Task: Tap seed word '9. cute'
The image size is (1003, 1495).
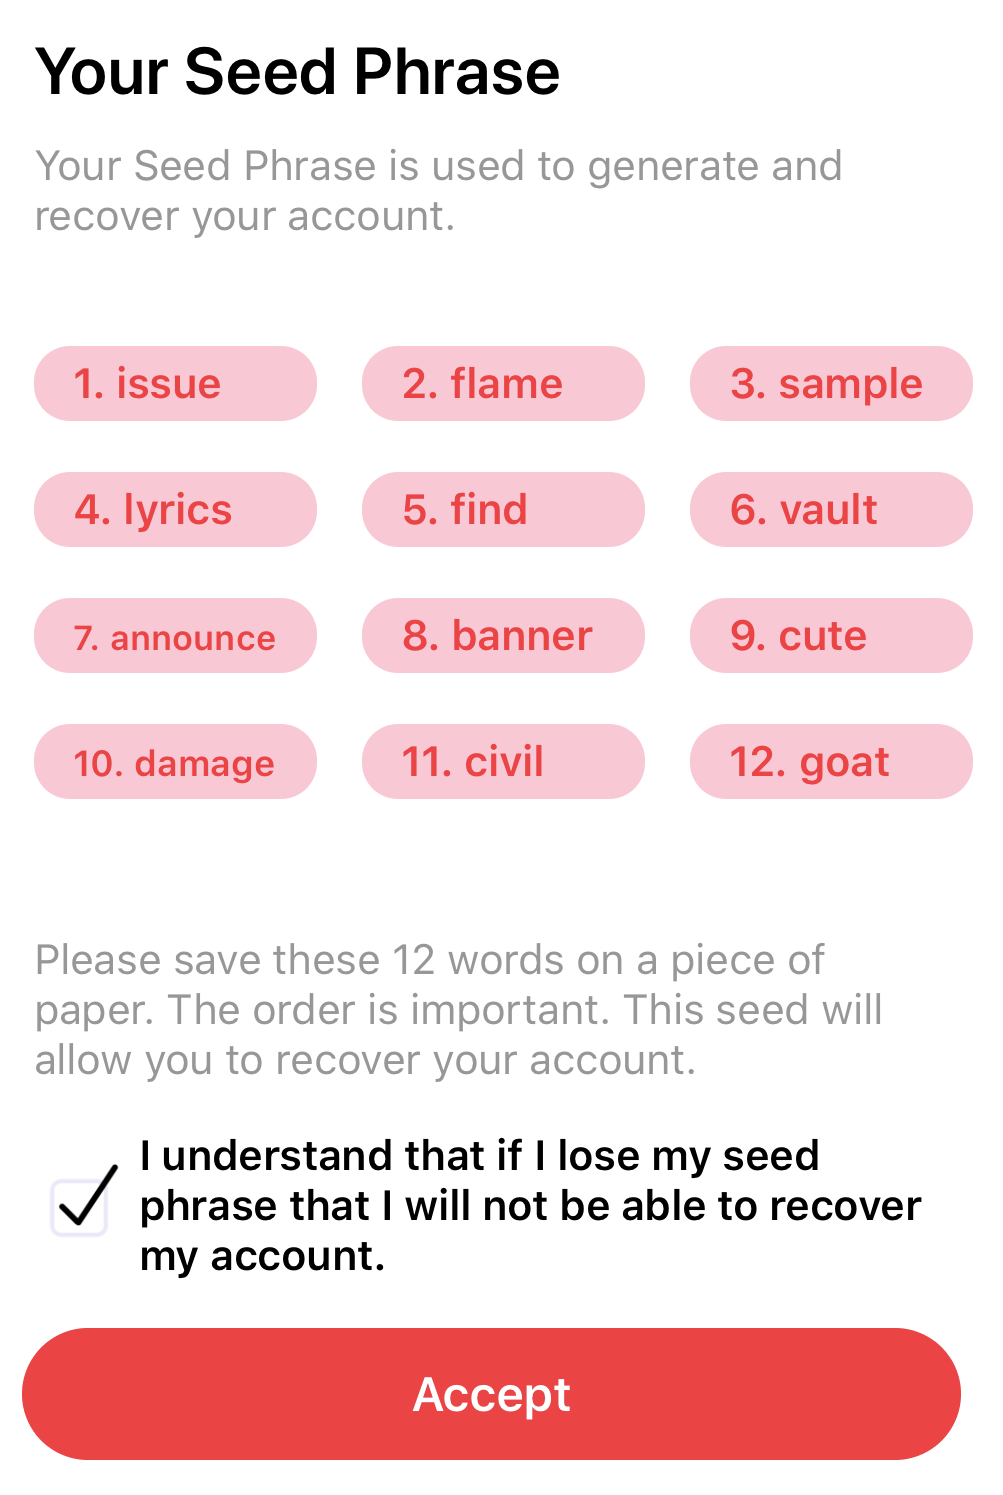Action: coord(830,636)
